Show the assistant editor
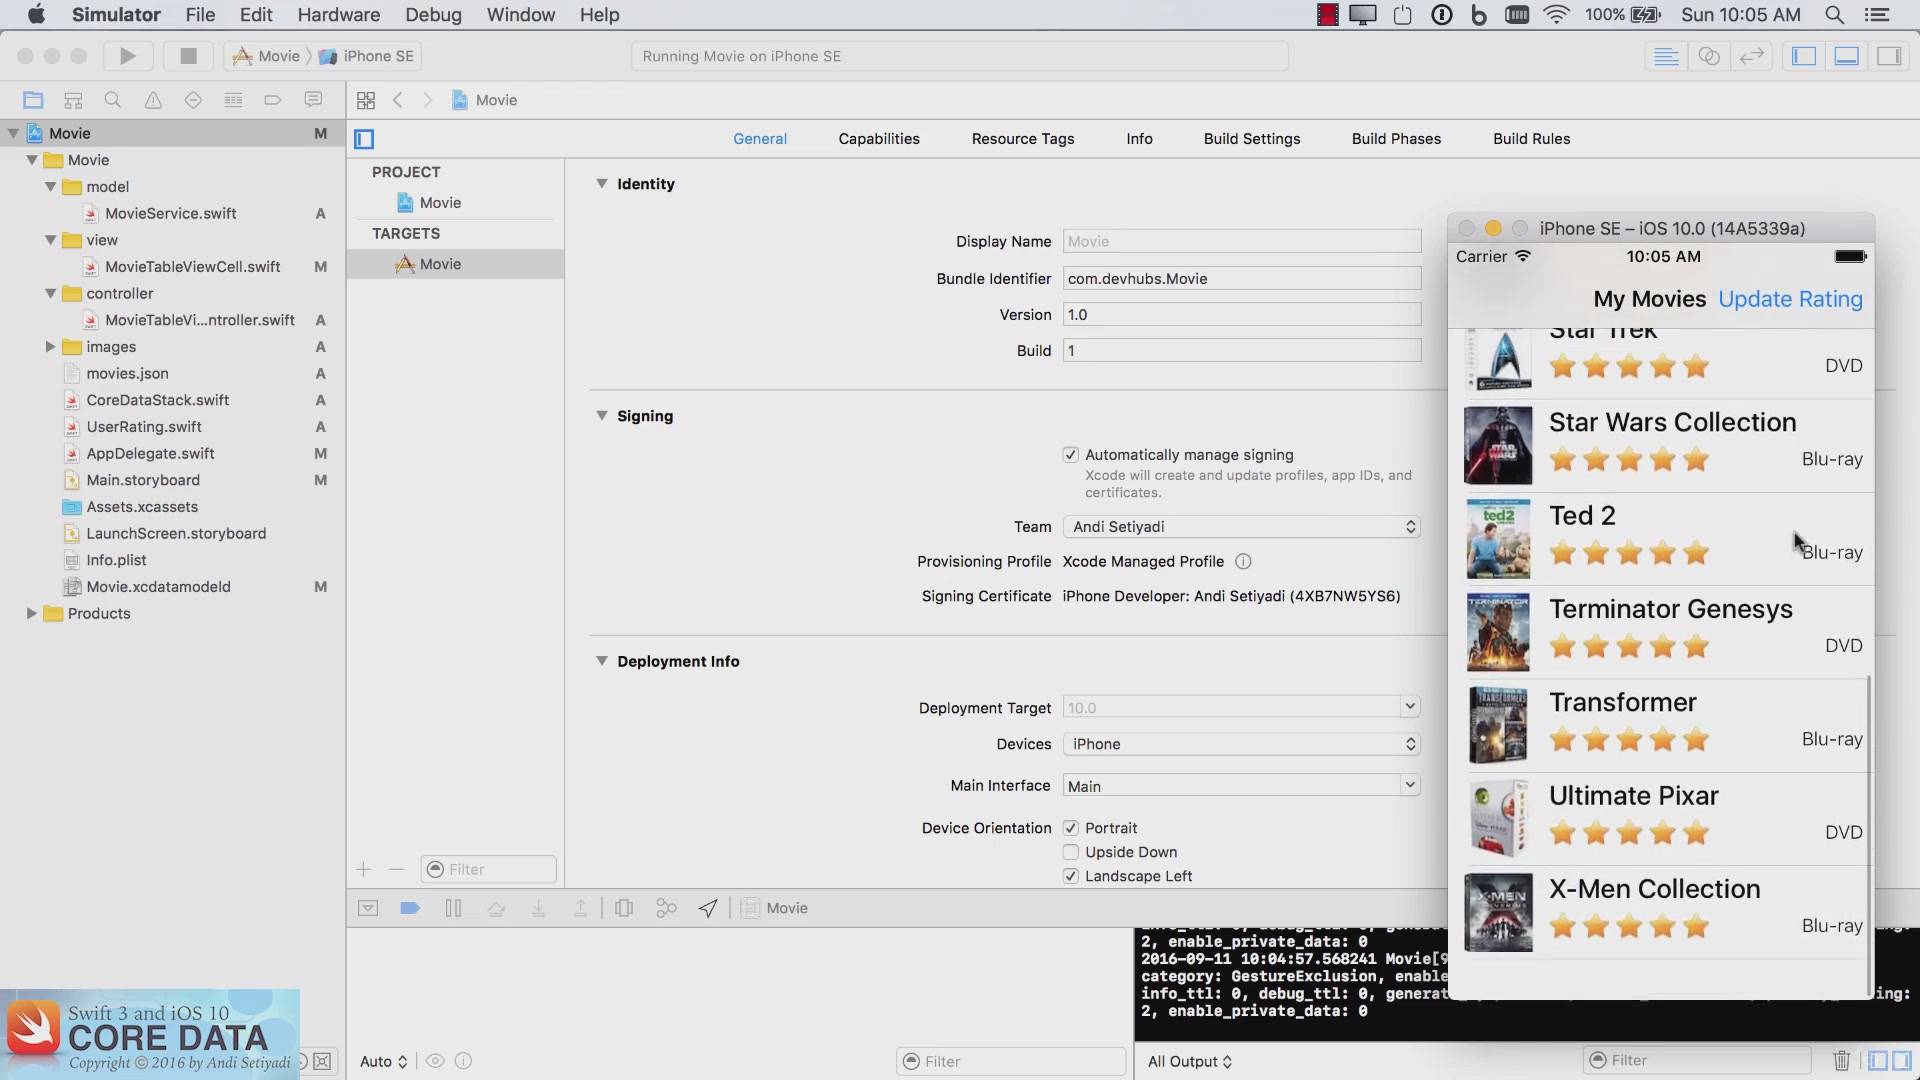Screen dimensions: 1920x1080 point(1709,56)
